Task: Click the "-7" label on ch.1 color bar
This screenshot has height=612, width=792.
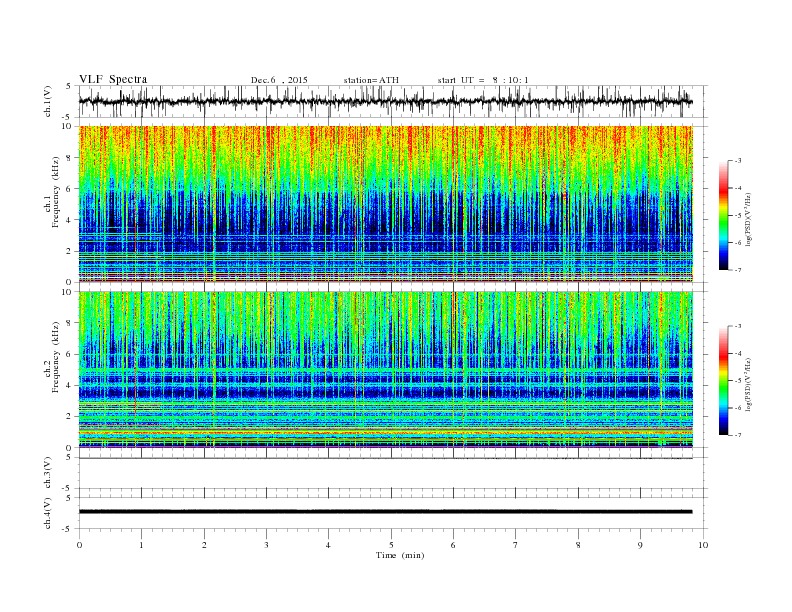Action: (738, 270)
